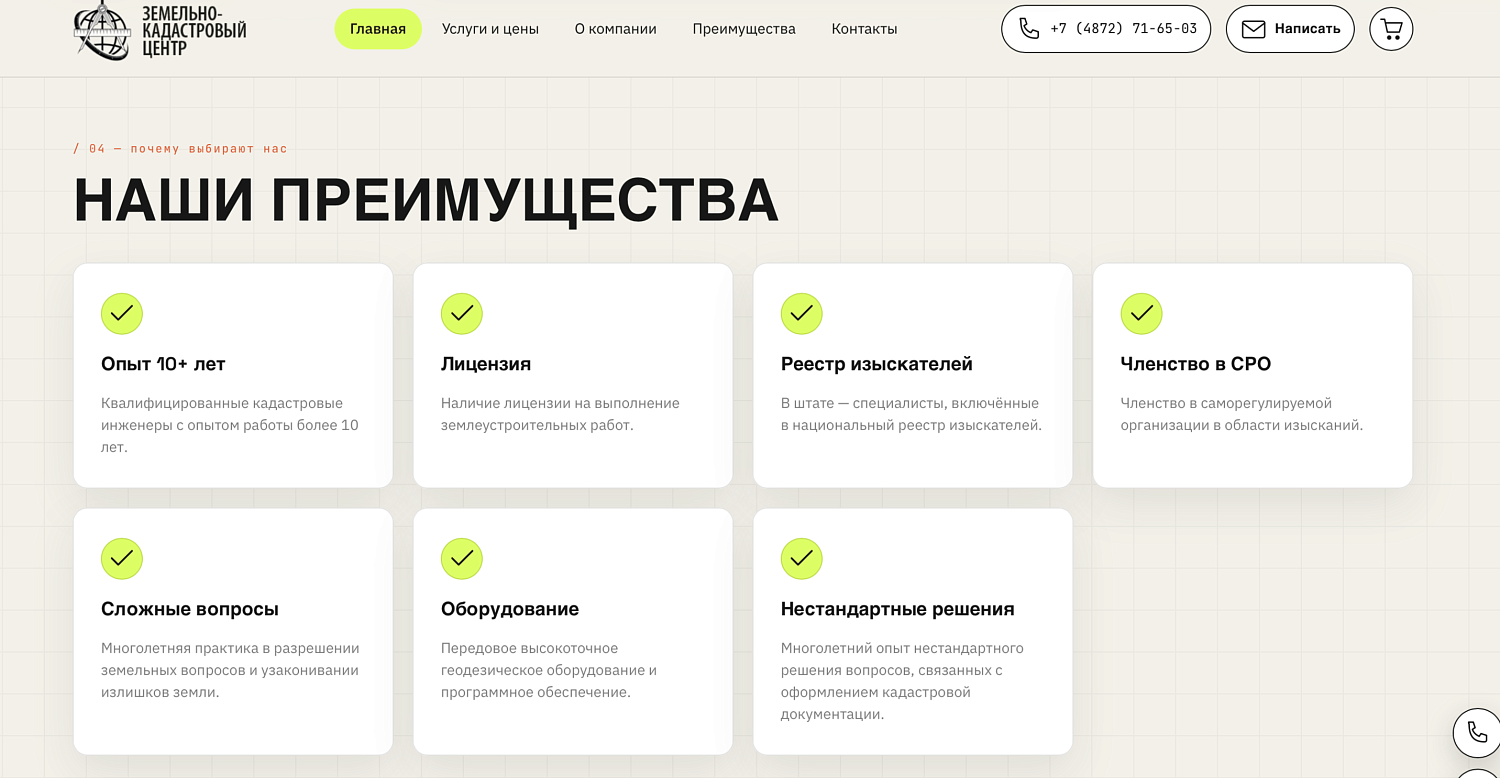This screenshot has height=778, width=1500.
Task: Click the checkmark icon above Опыт 10+ лет
Action: [122, 314]
